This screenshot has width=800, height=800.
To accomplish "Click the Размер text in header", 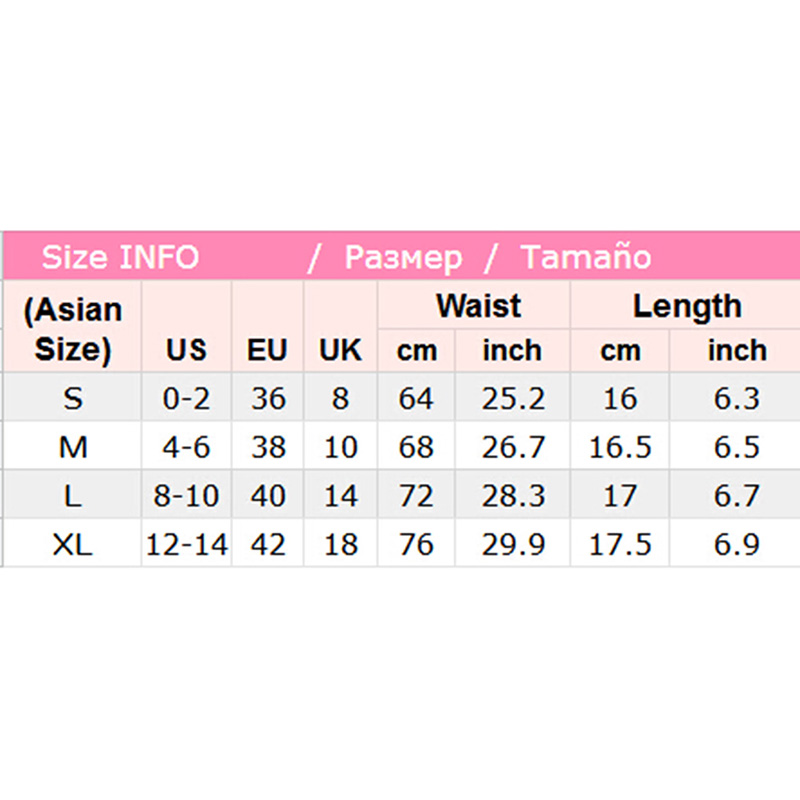I will coord(403,258).
